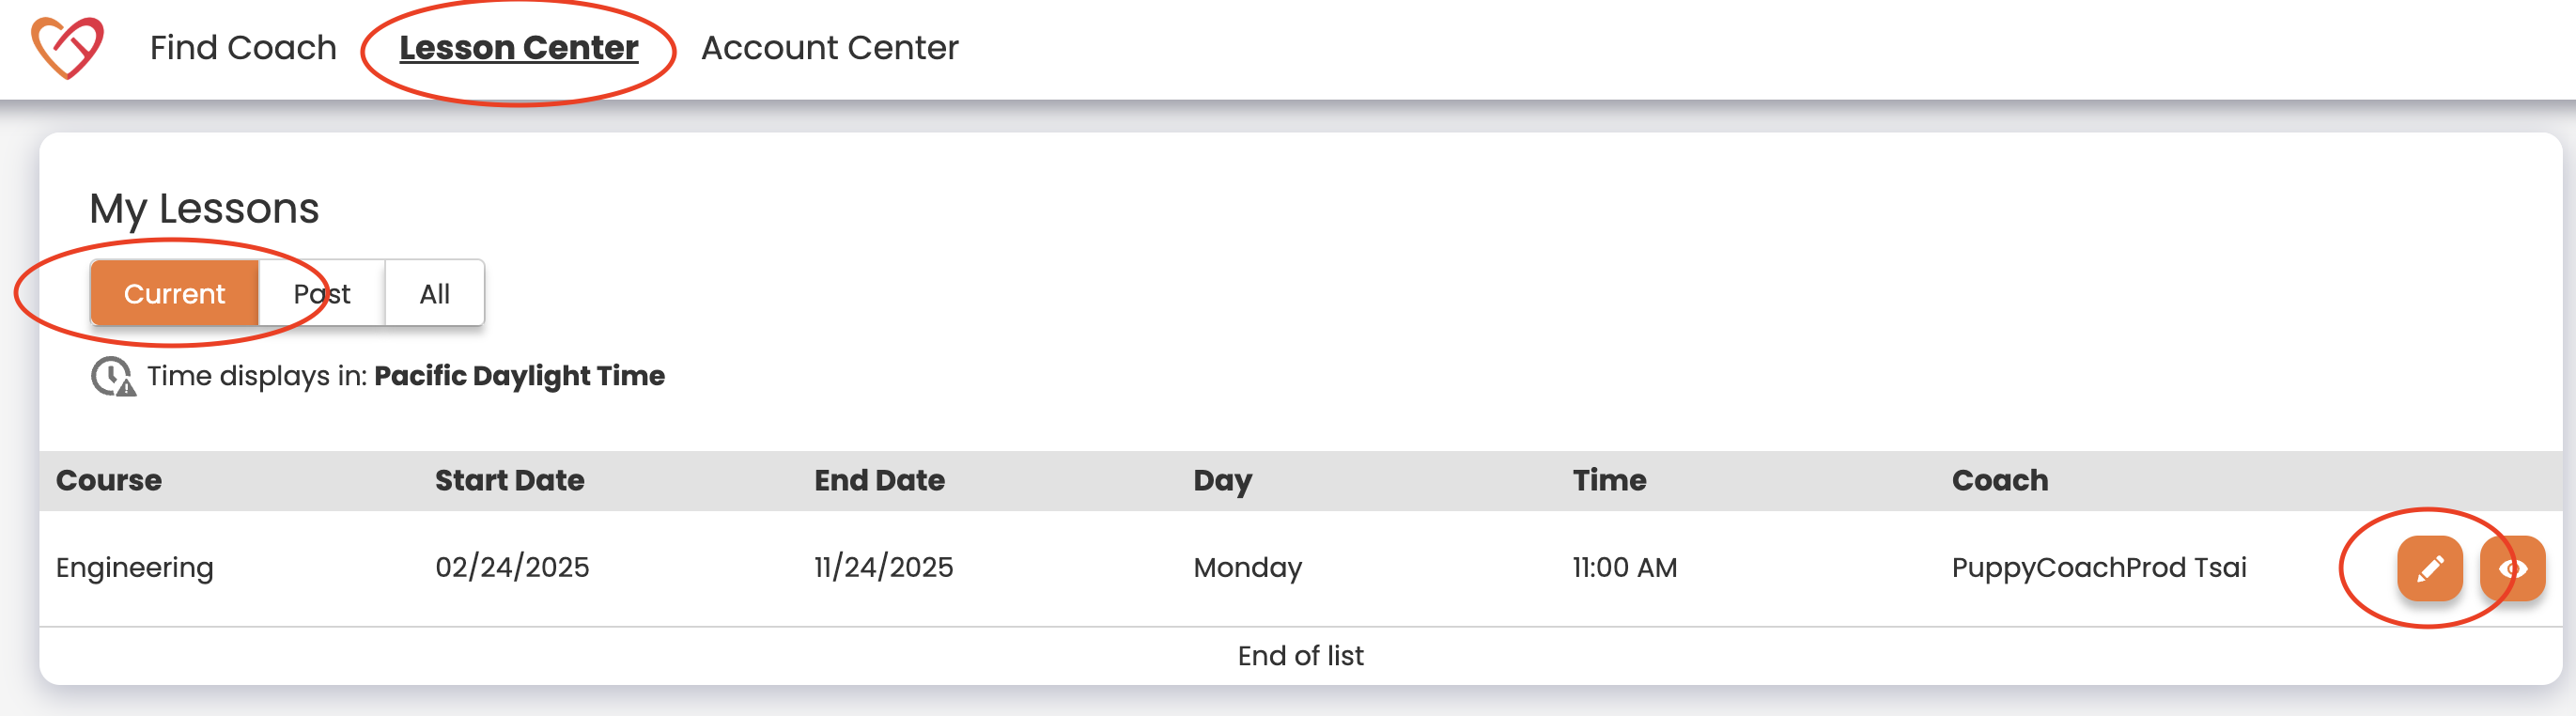Click the End Date column header
The height and width of the screenshot is (716, 2576).
[879, 480]
